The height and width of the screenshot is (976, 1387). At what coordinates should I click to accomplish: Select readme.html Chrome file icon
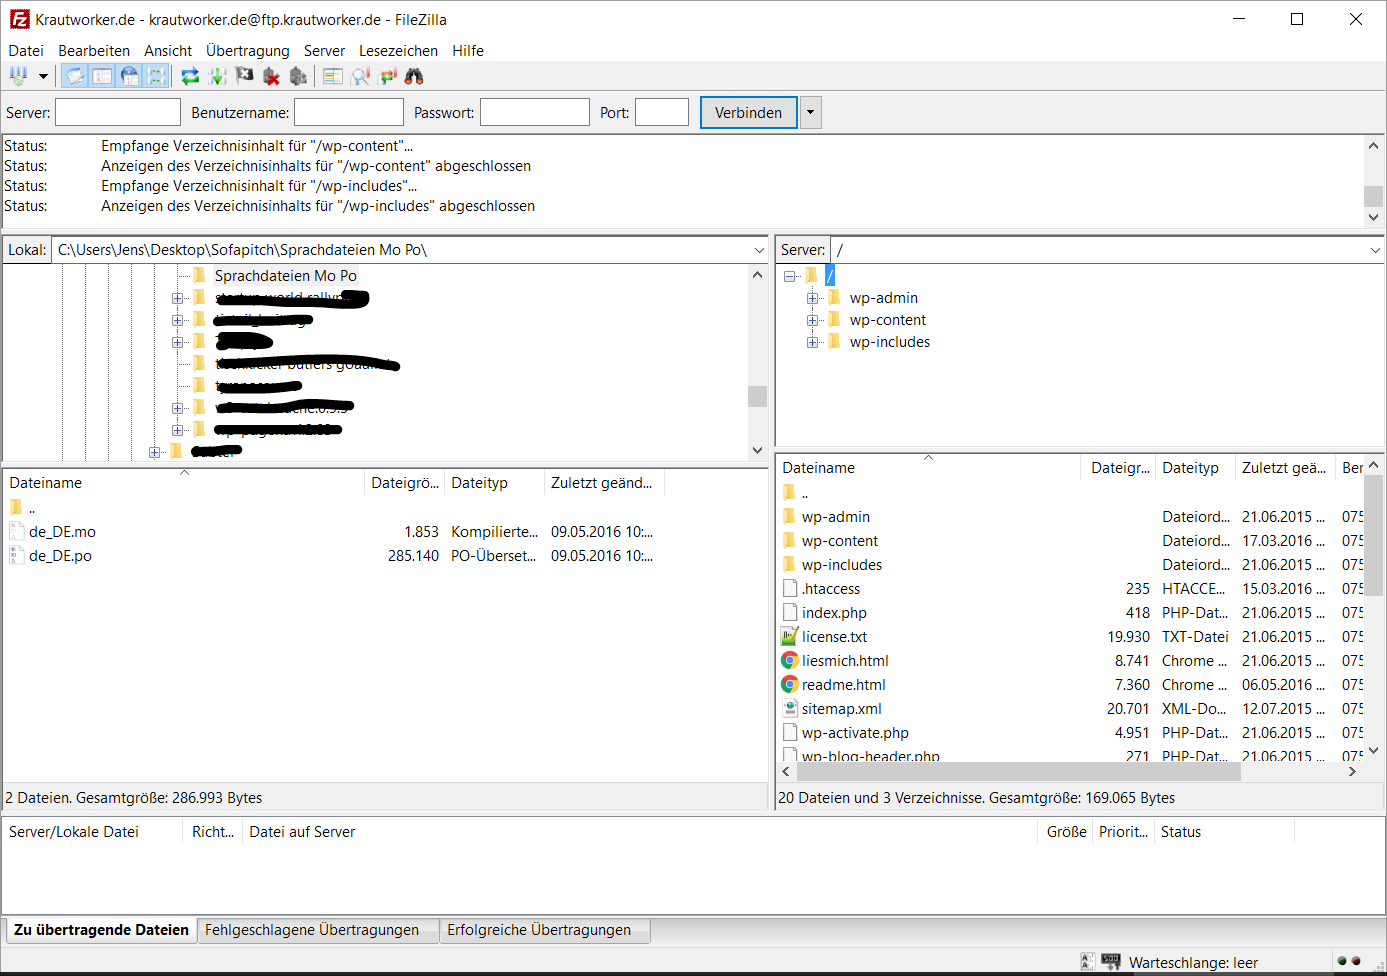790,685
